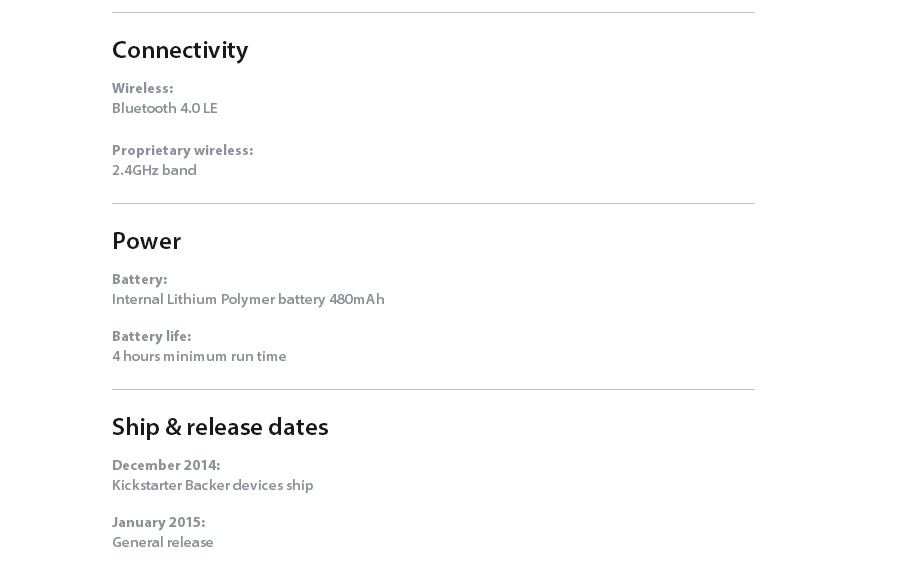The width and height of the screenshot is (919, 564).
Task: Click the Bluetooth 4.0 LE text
Action: [165, 108]
